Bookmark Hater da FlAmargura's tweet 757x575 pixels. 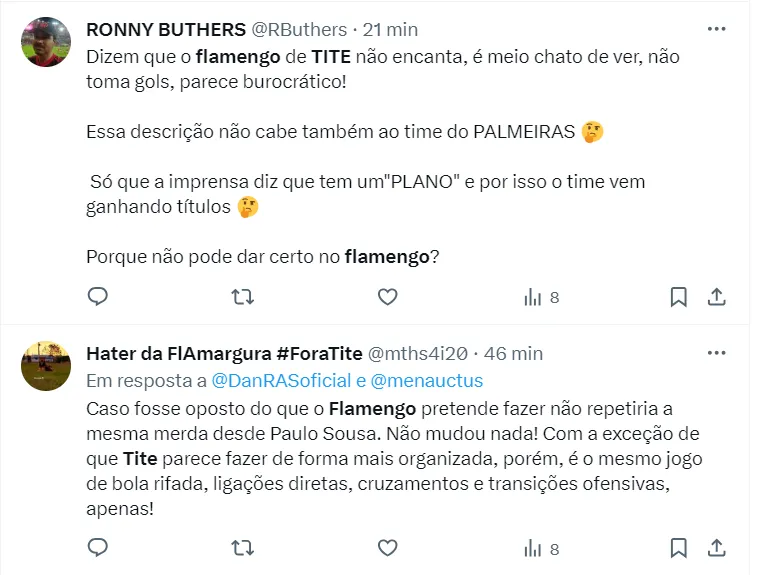[678, 548]
